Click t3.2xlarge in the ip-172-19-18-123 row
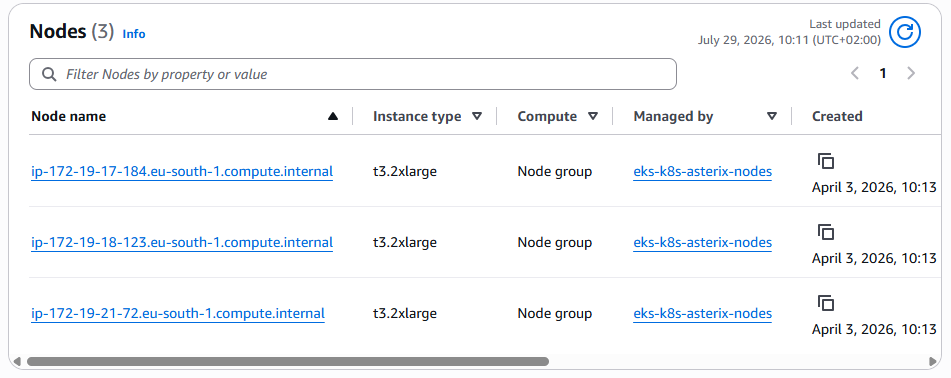 tap(405, 243)
